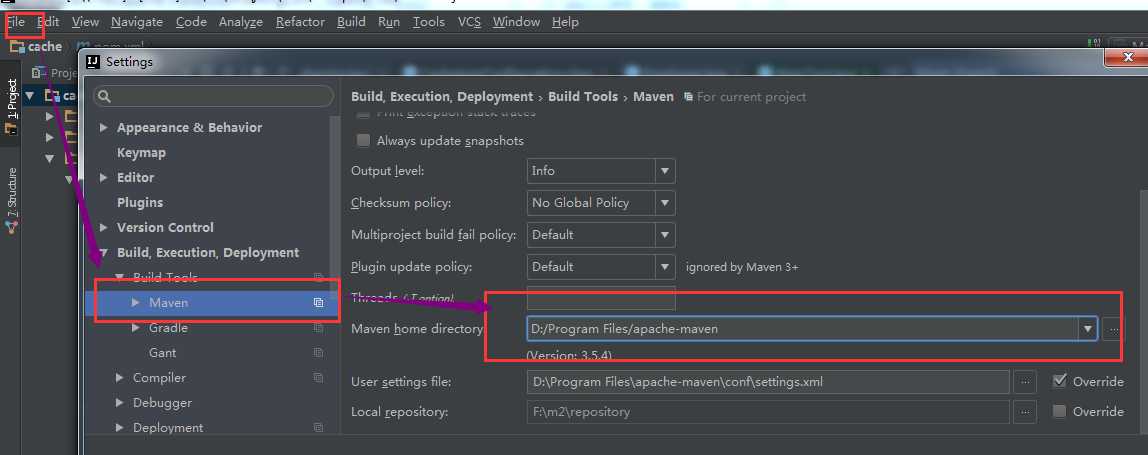This screenshot has height=455, width=1148.
Task: Open the 7: Structure tool window
Action: tap(11, 200)
